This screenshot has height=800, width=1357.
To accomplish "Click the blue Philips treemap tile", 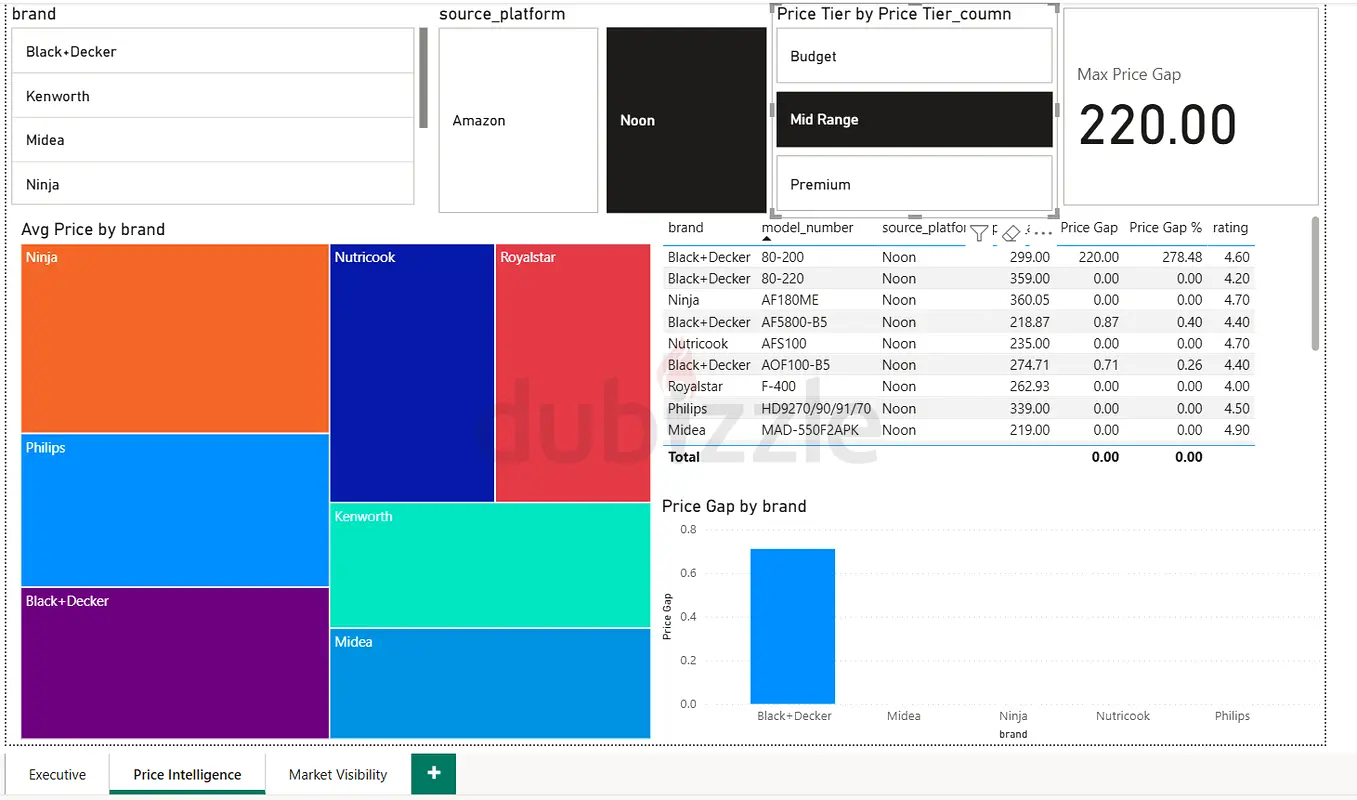I will pyautogui.click(x=175, y=510).
